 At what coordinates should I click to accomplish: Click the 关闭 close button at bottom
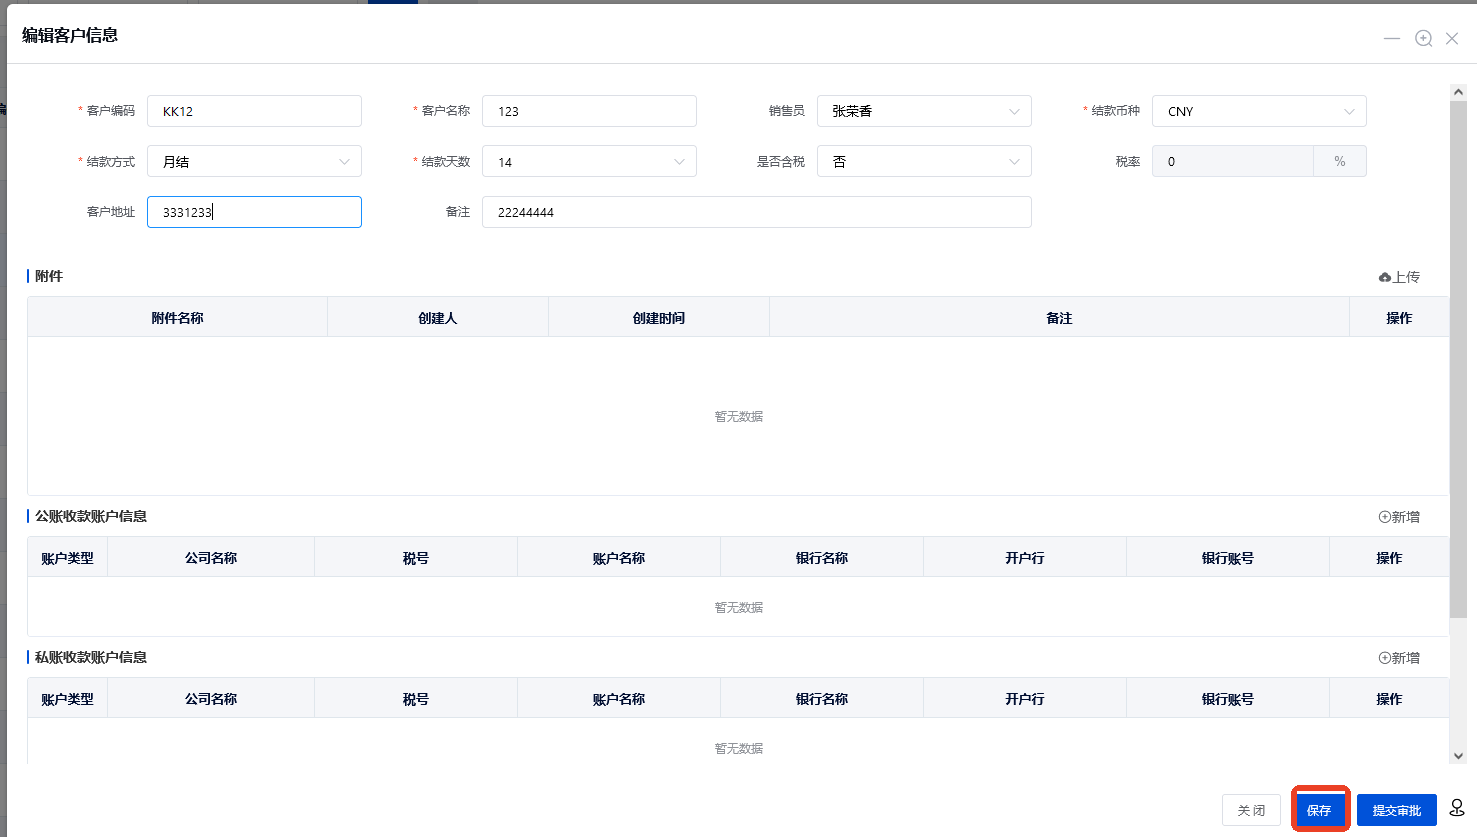1250,810
